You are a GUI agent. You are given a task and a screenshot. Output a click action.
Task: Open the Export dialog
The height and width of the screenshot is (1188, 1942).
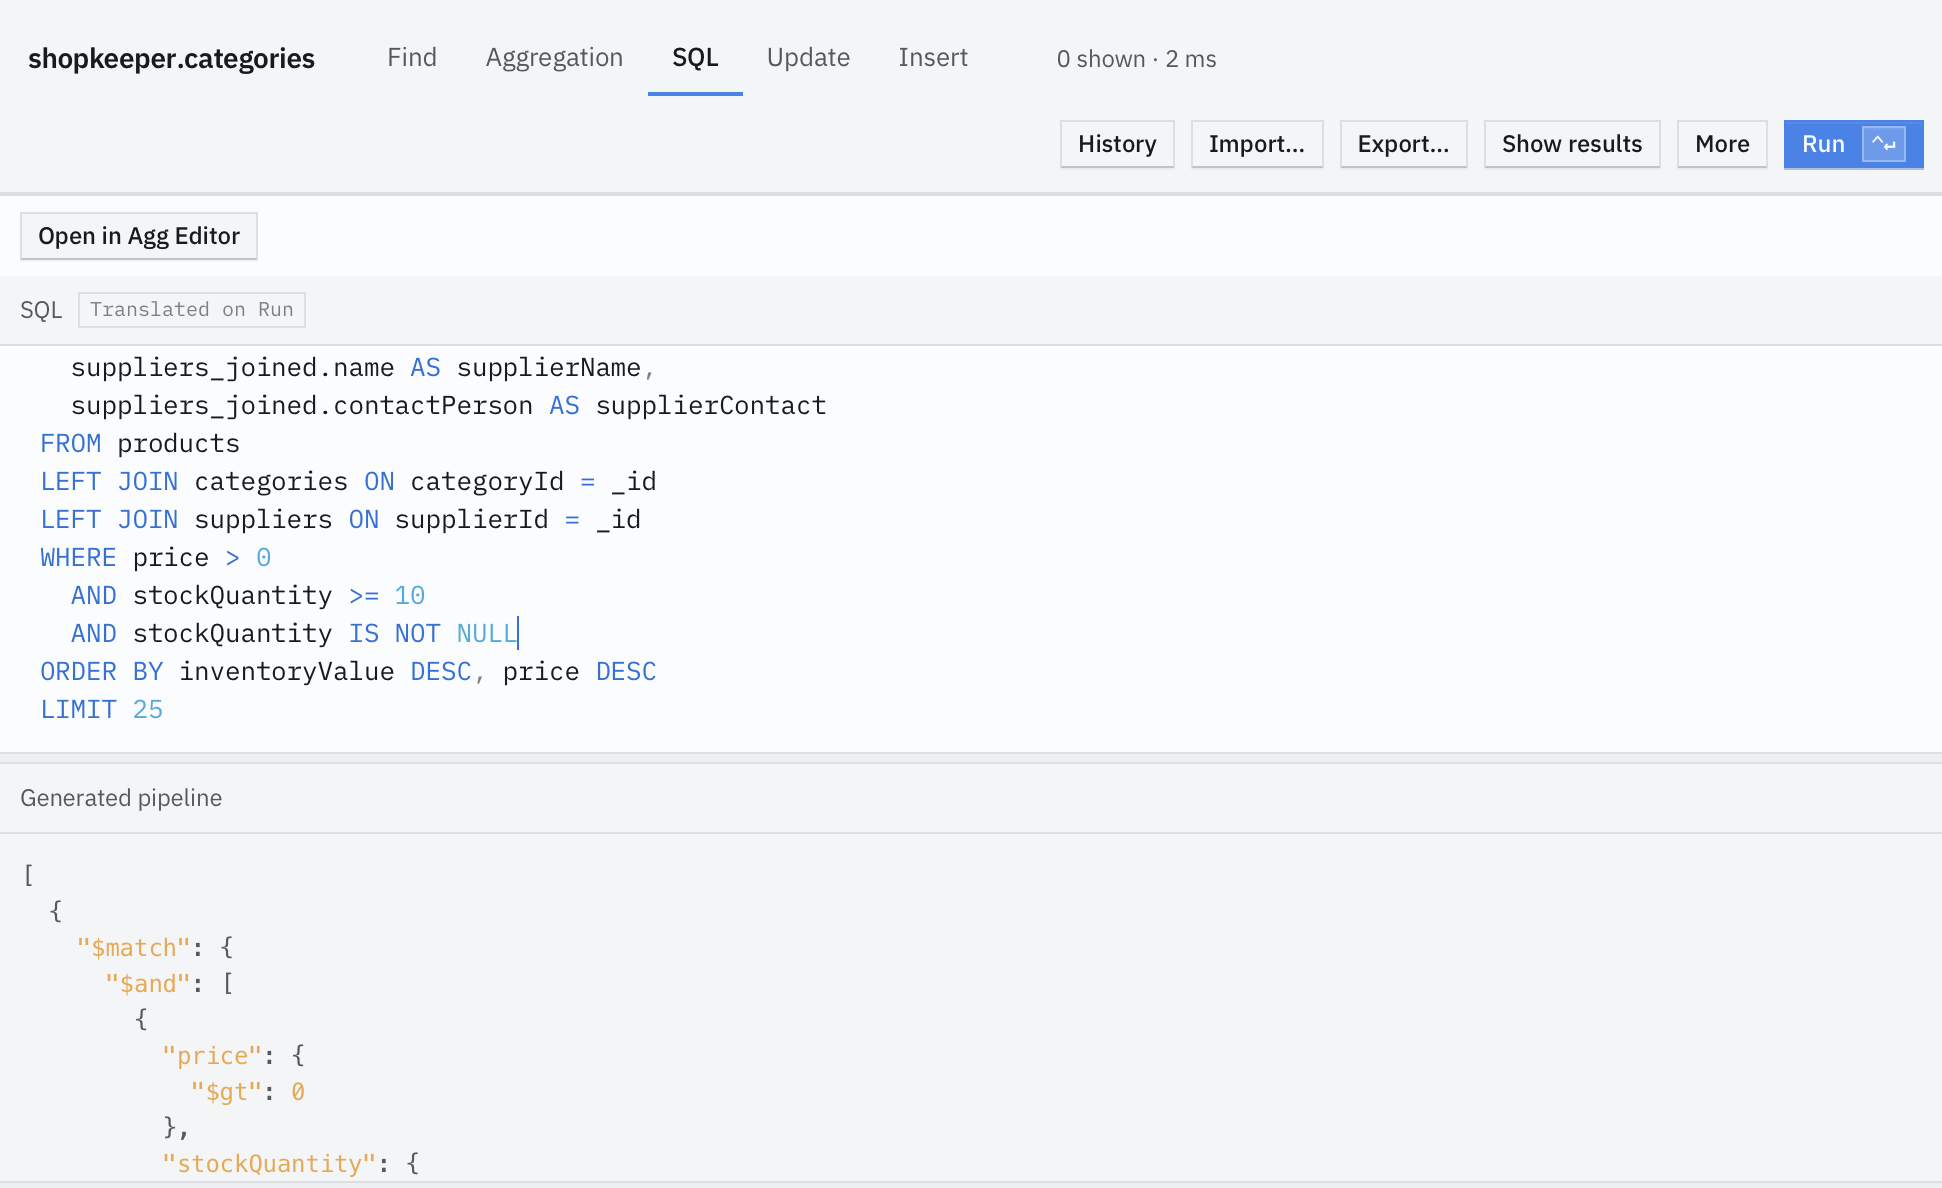[1402, 144]
